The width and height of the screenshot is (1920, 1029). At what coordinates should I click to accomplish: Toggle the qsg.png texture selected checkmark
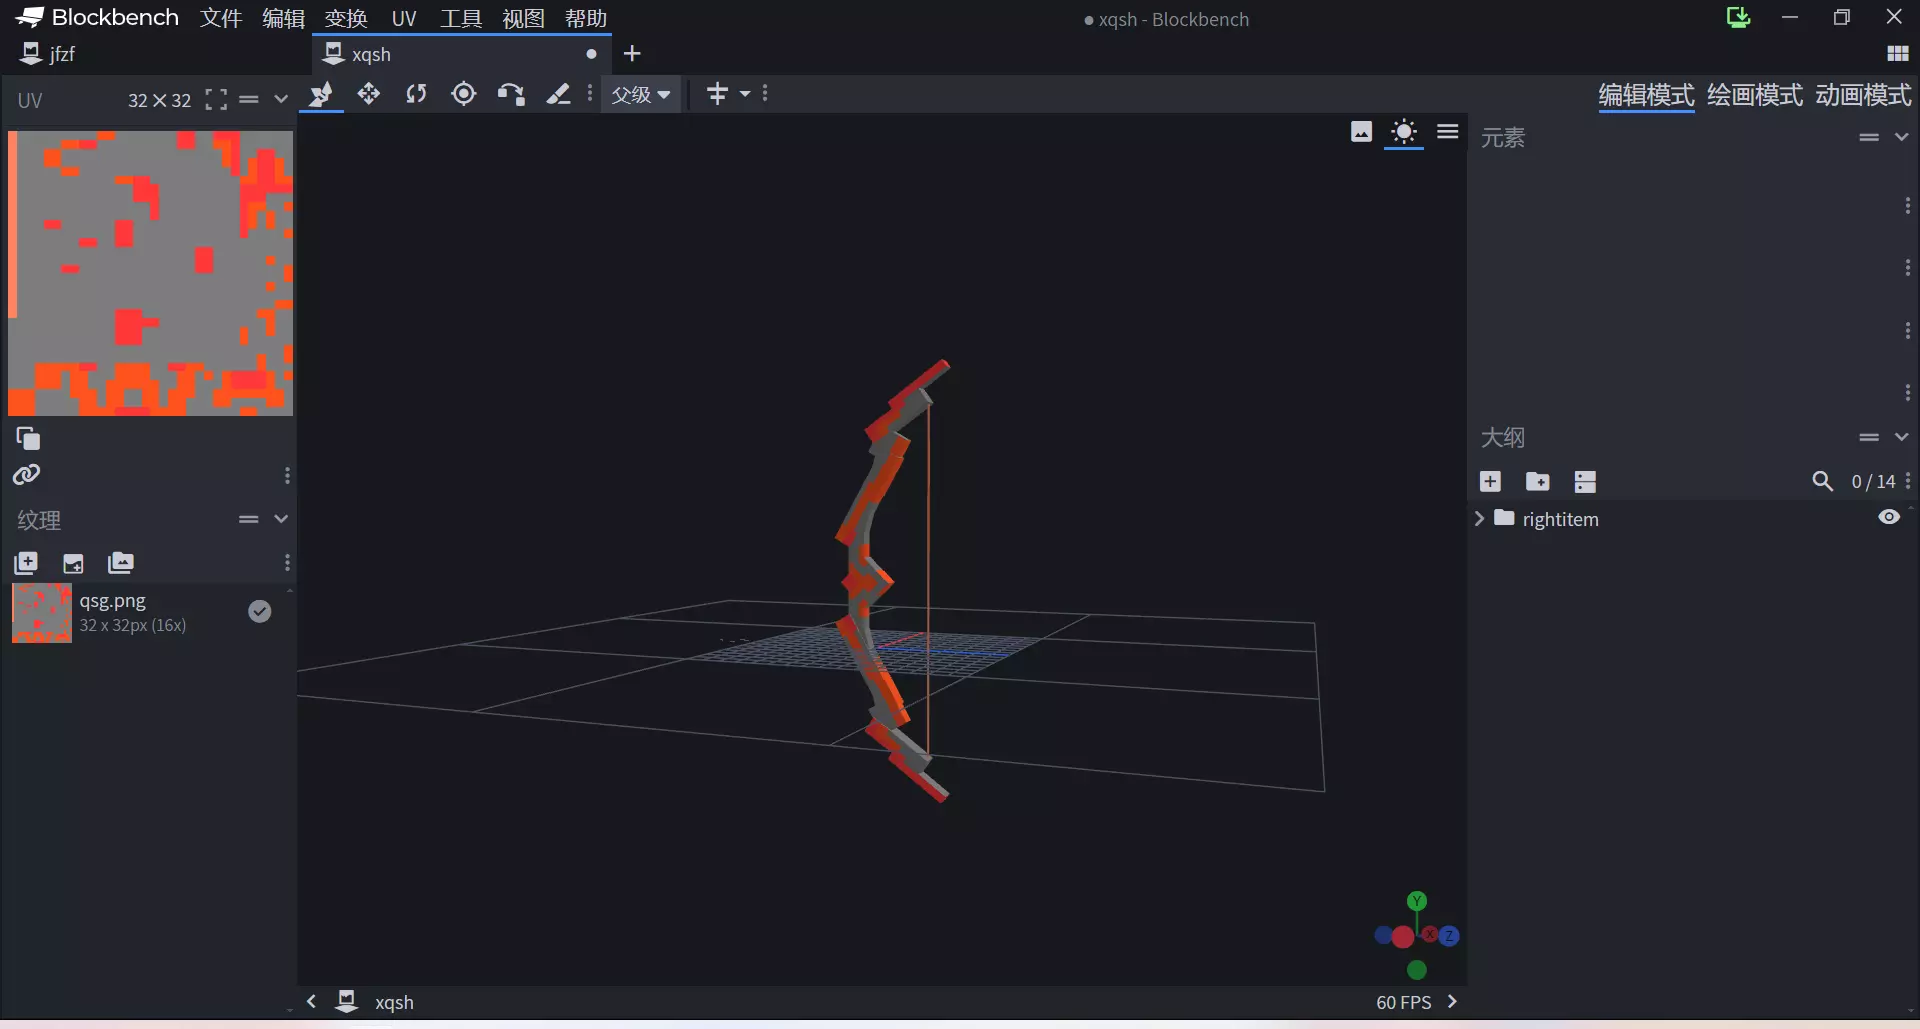click(x=260, y=611)
